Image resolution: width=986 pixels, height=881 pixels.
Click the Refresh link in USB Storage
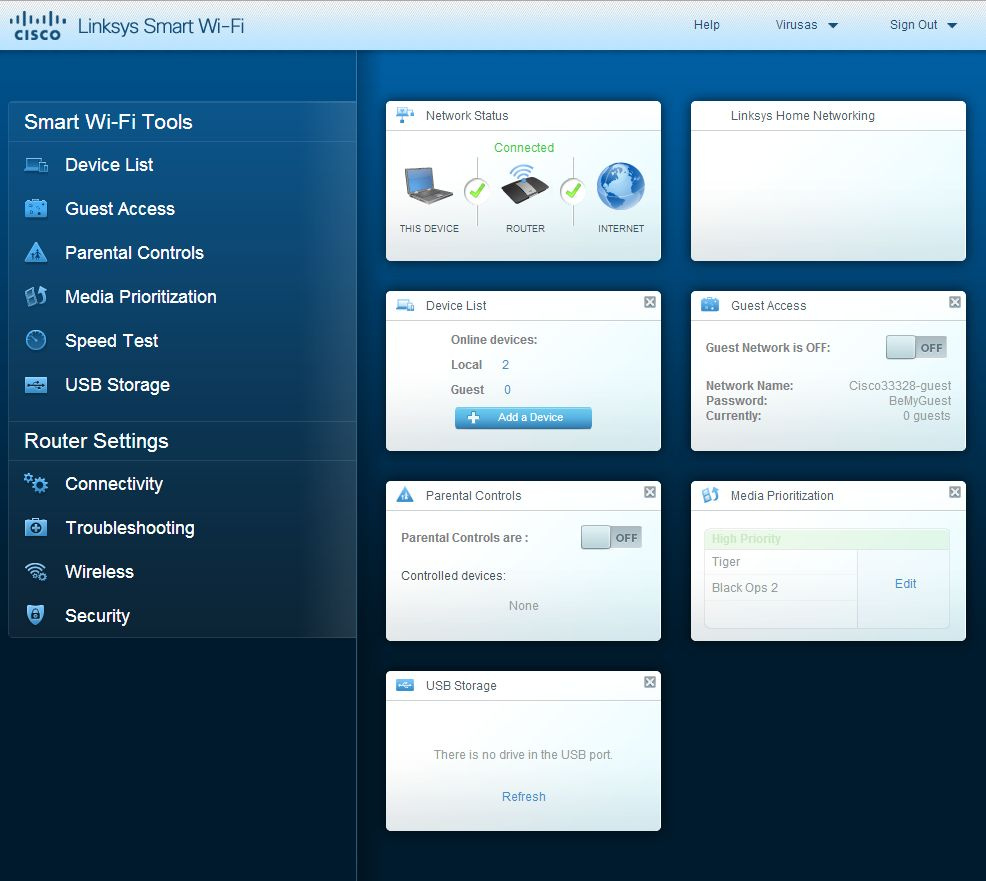tap(524, 797)
